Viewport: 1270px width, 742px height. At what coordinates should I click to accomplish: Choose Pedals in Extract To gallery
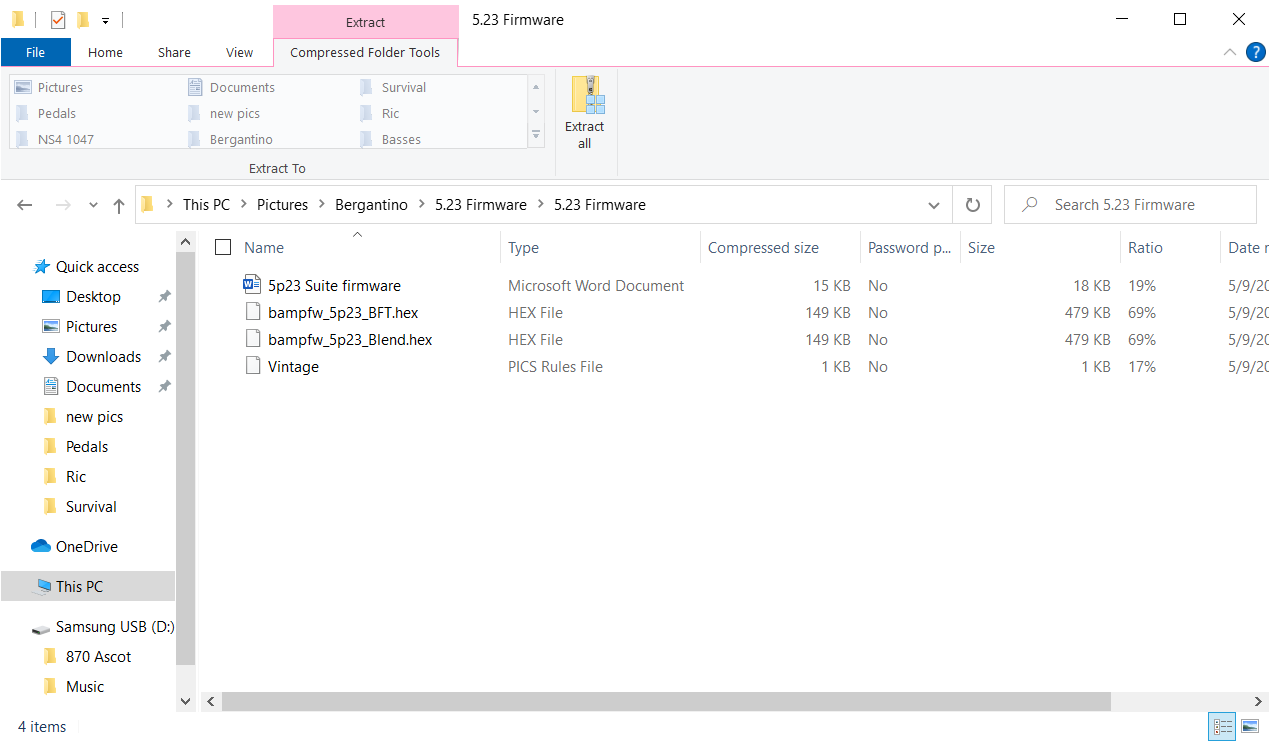(x=57, y=113)
